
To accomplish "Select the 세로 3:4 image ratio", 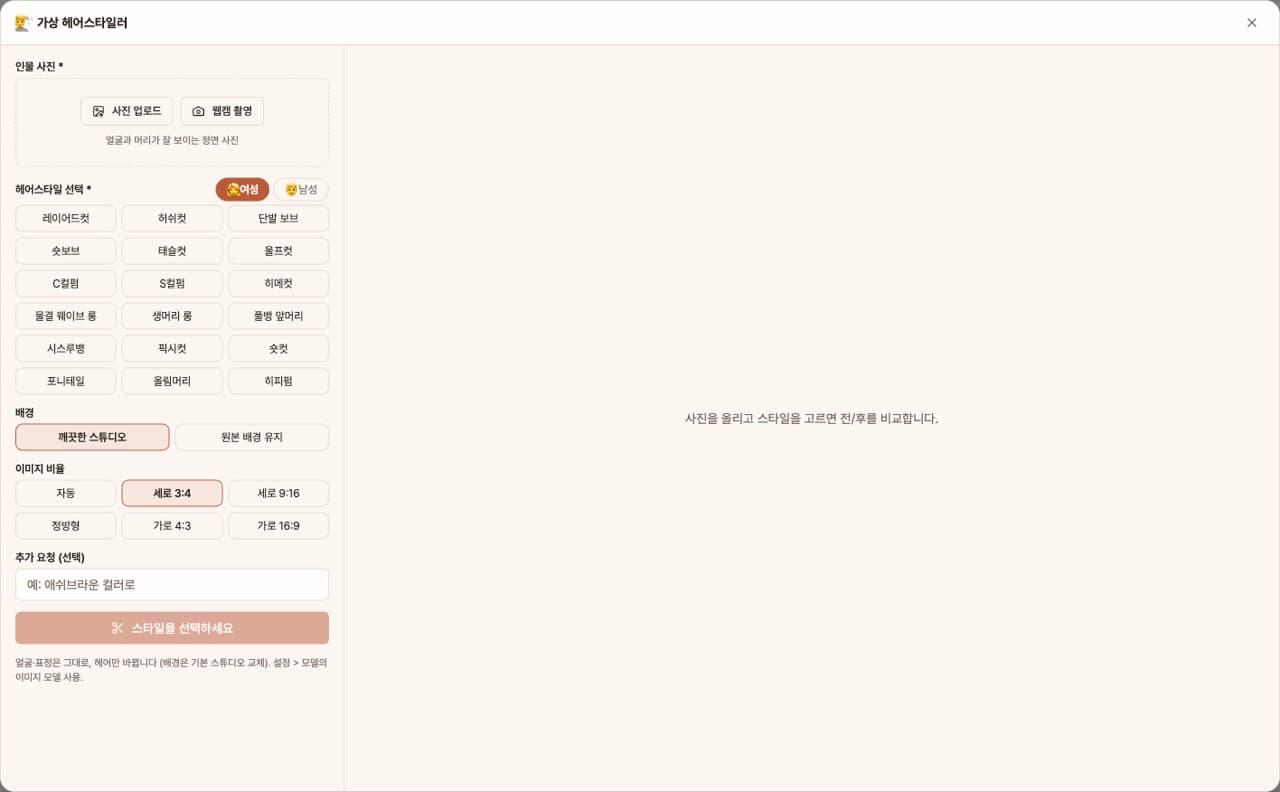I will (172, 493).
